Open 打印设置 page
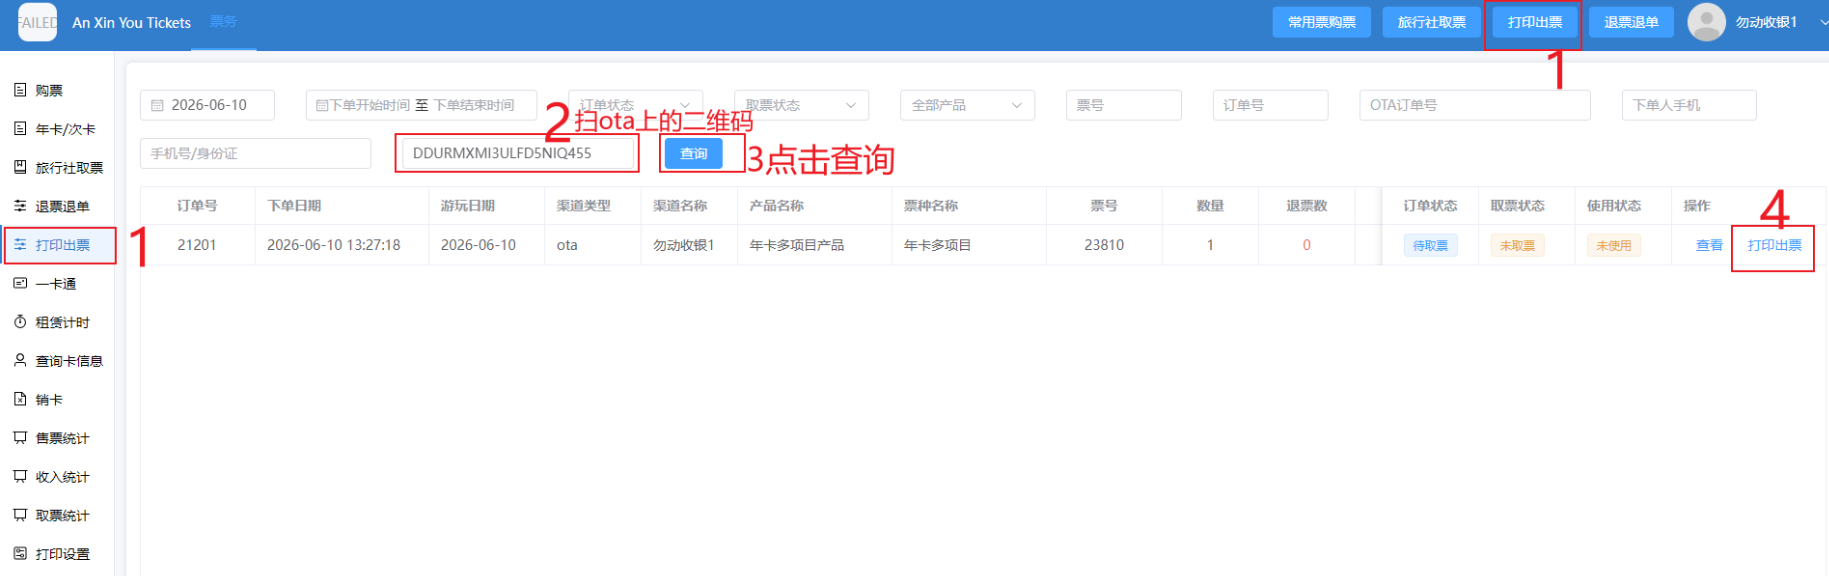Viewport: 1829px width, 576px height. click(57, 553)
